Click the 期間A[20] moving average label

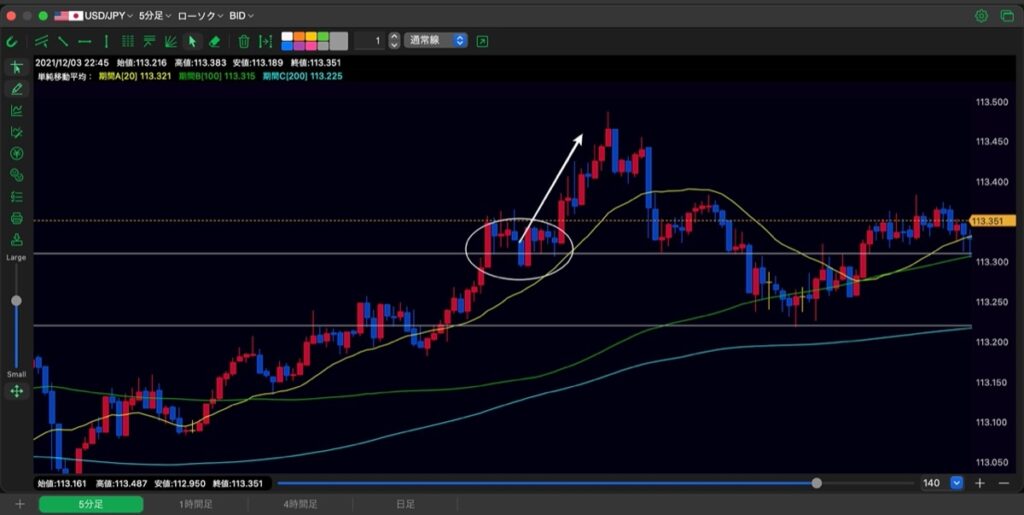[x=133, y=76]
